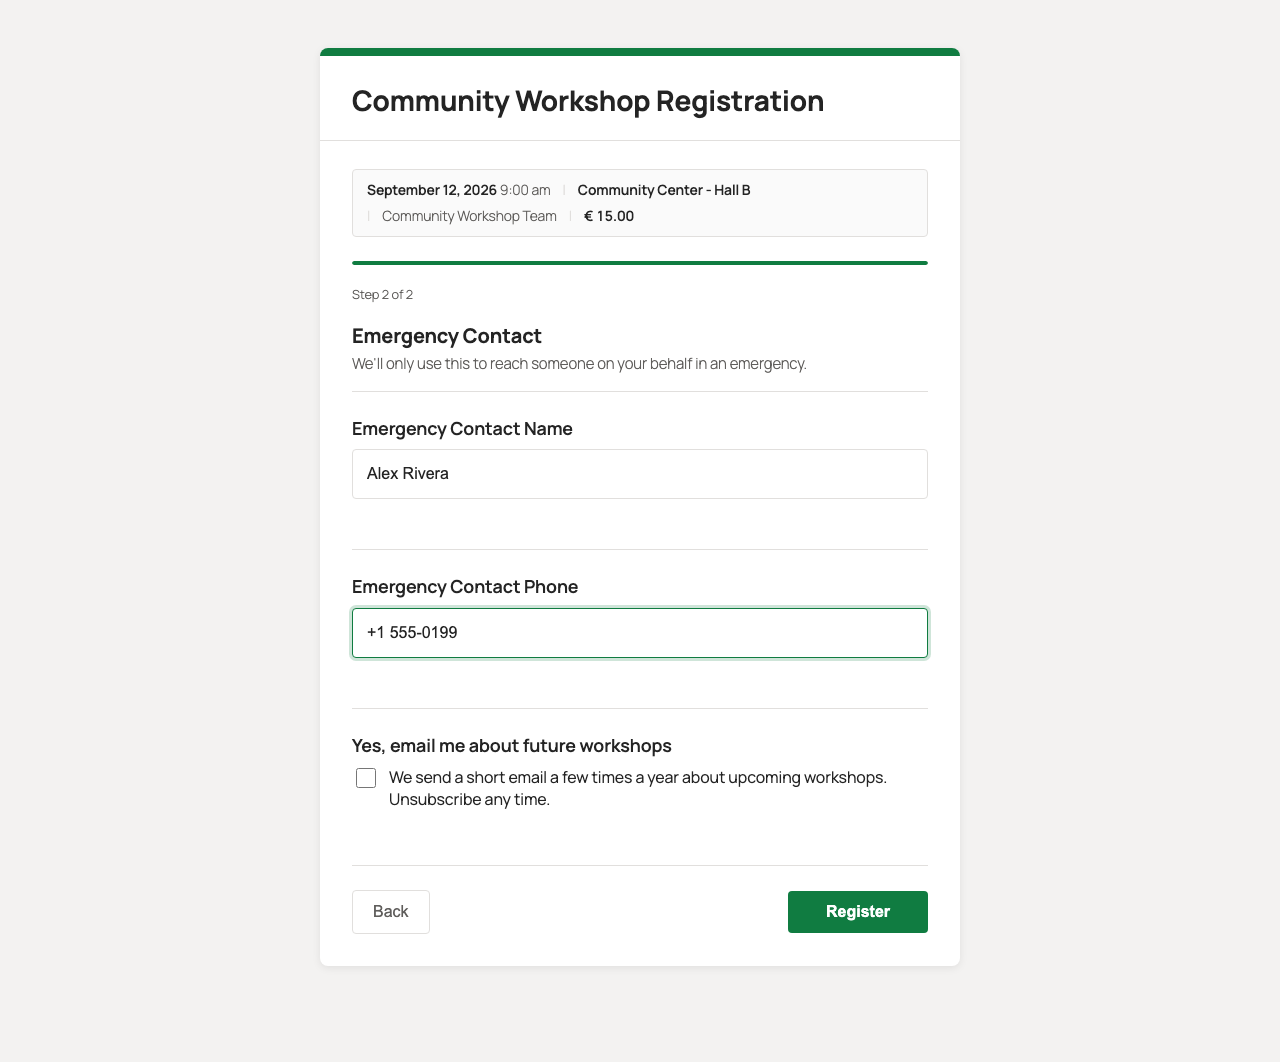
Task: Click the 9:00 am event time
Action: click(525, 190)
